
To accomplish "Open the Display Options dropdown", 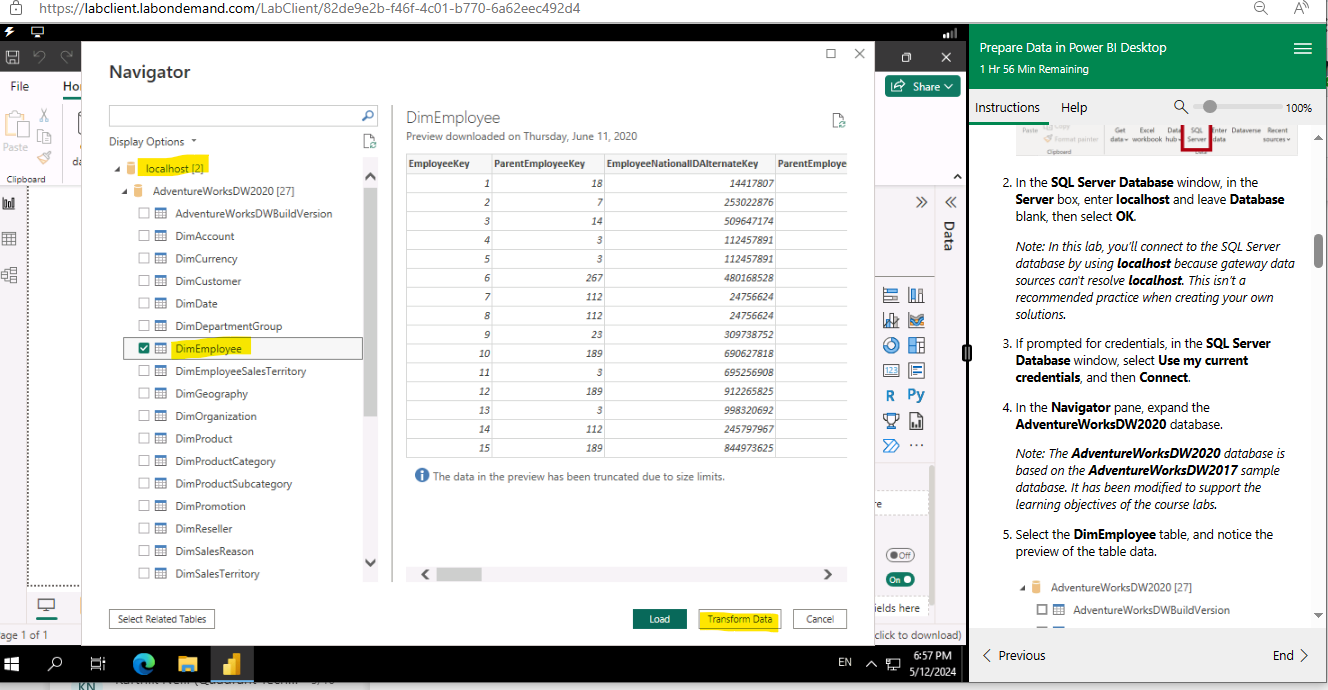I will [x=153, y=141].
